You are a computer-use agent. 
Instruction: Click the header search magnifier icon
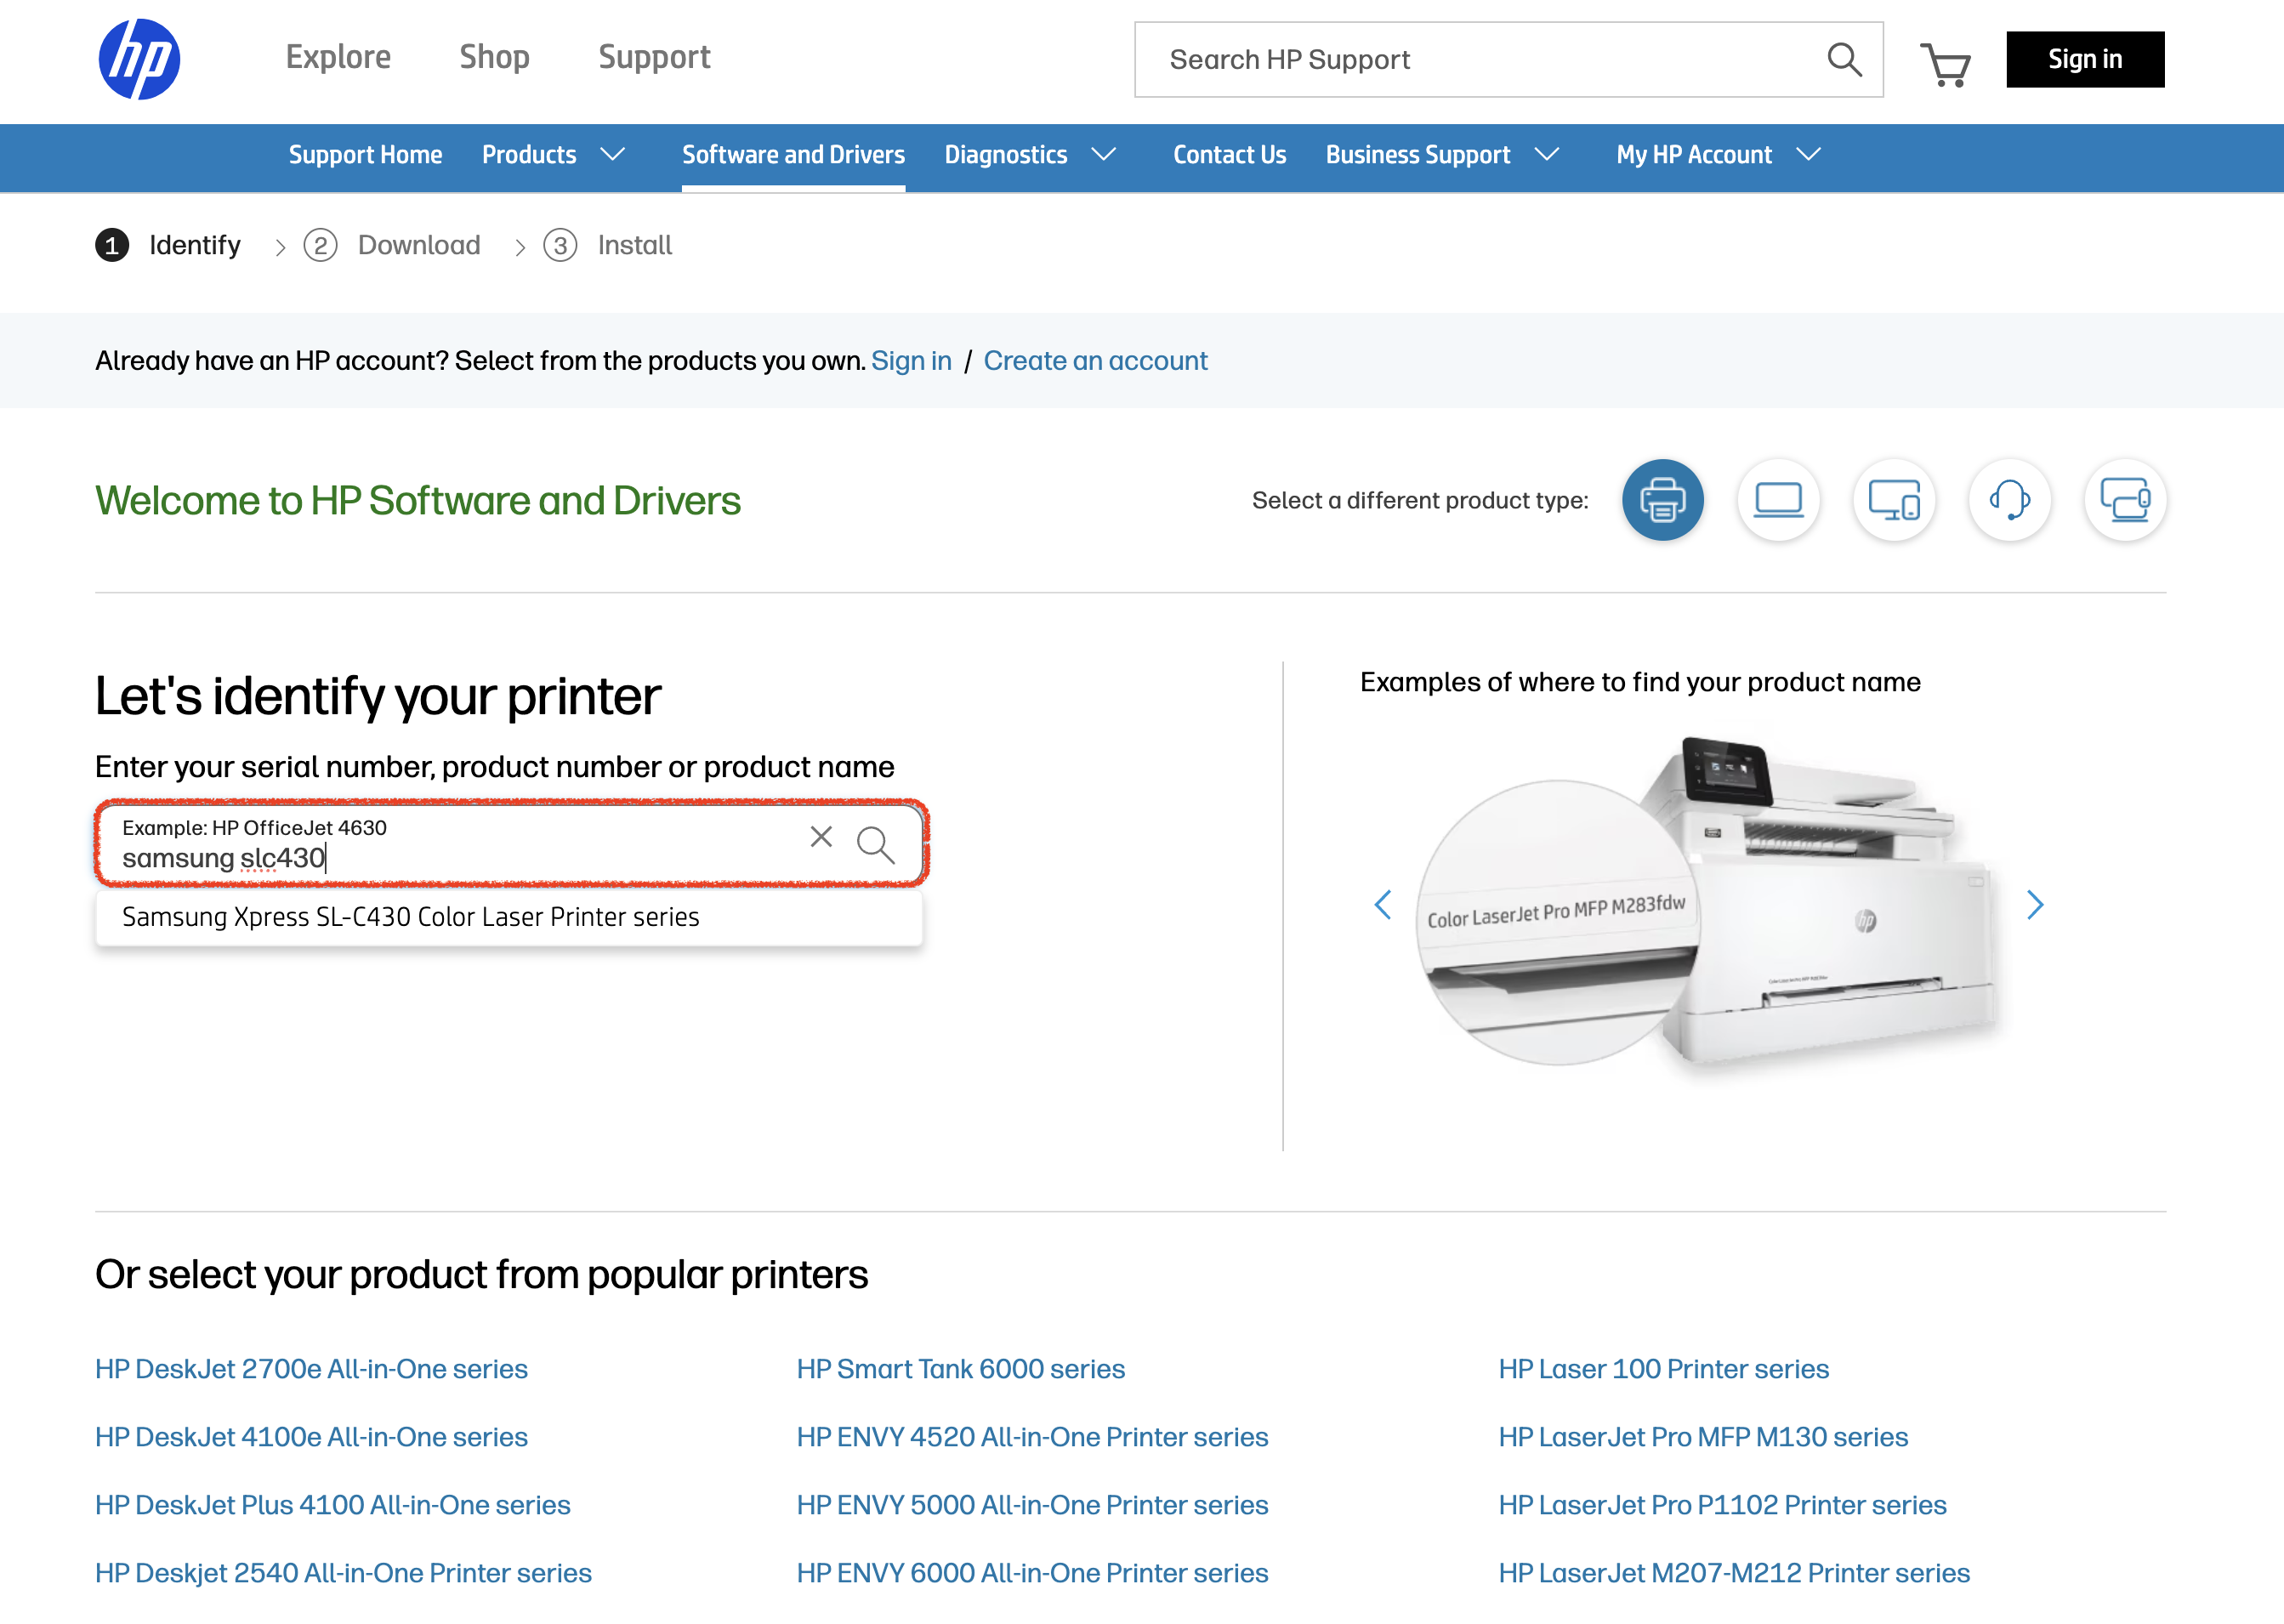tap(1844, 60)
